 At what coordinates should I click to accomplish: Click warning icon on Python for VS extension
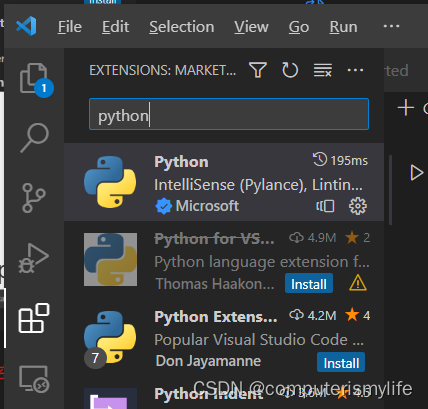[358, 283]
